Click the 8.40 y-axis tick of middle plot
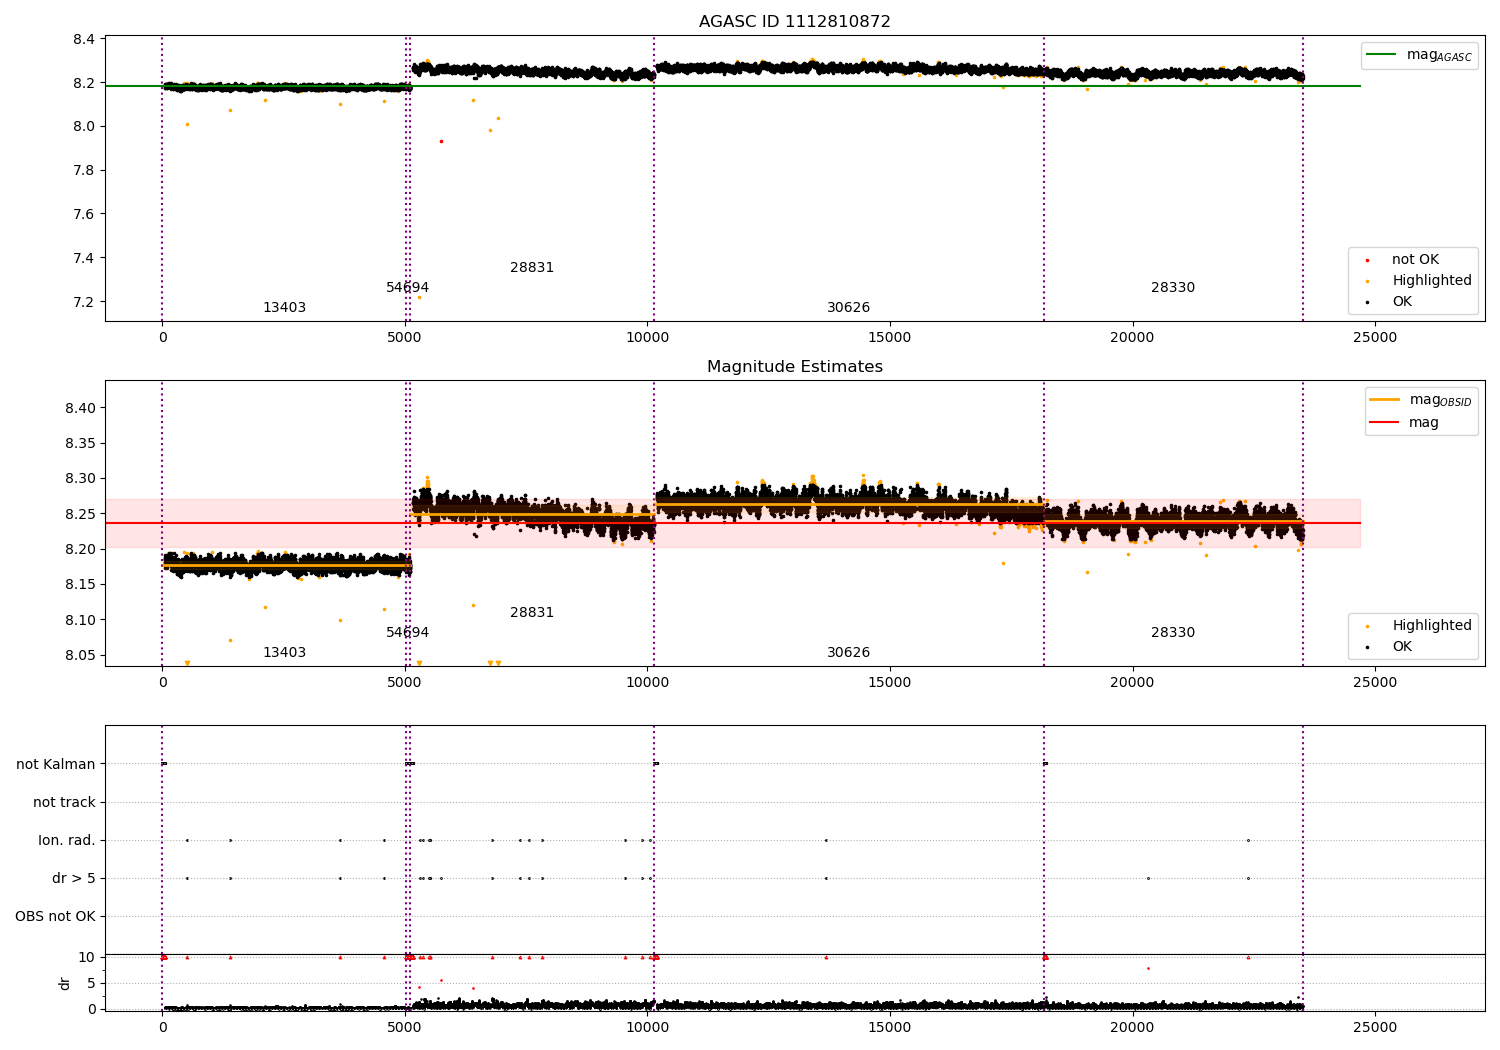Screen dimensions: 1500x1050 (81, 409)
